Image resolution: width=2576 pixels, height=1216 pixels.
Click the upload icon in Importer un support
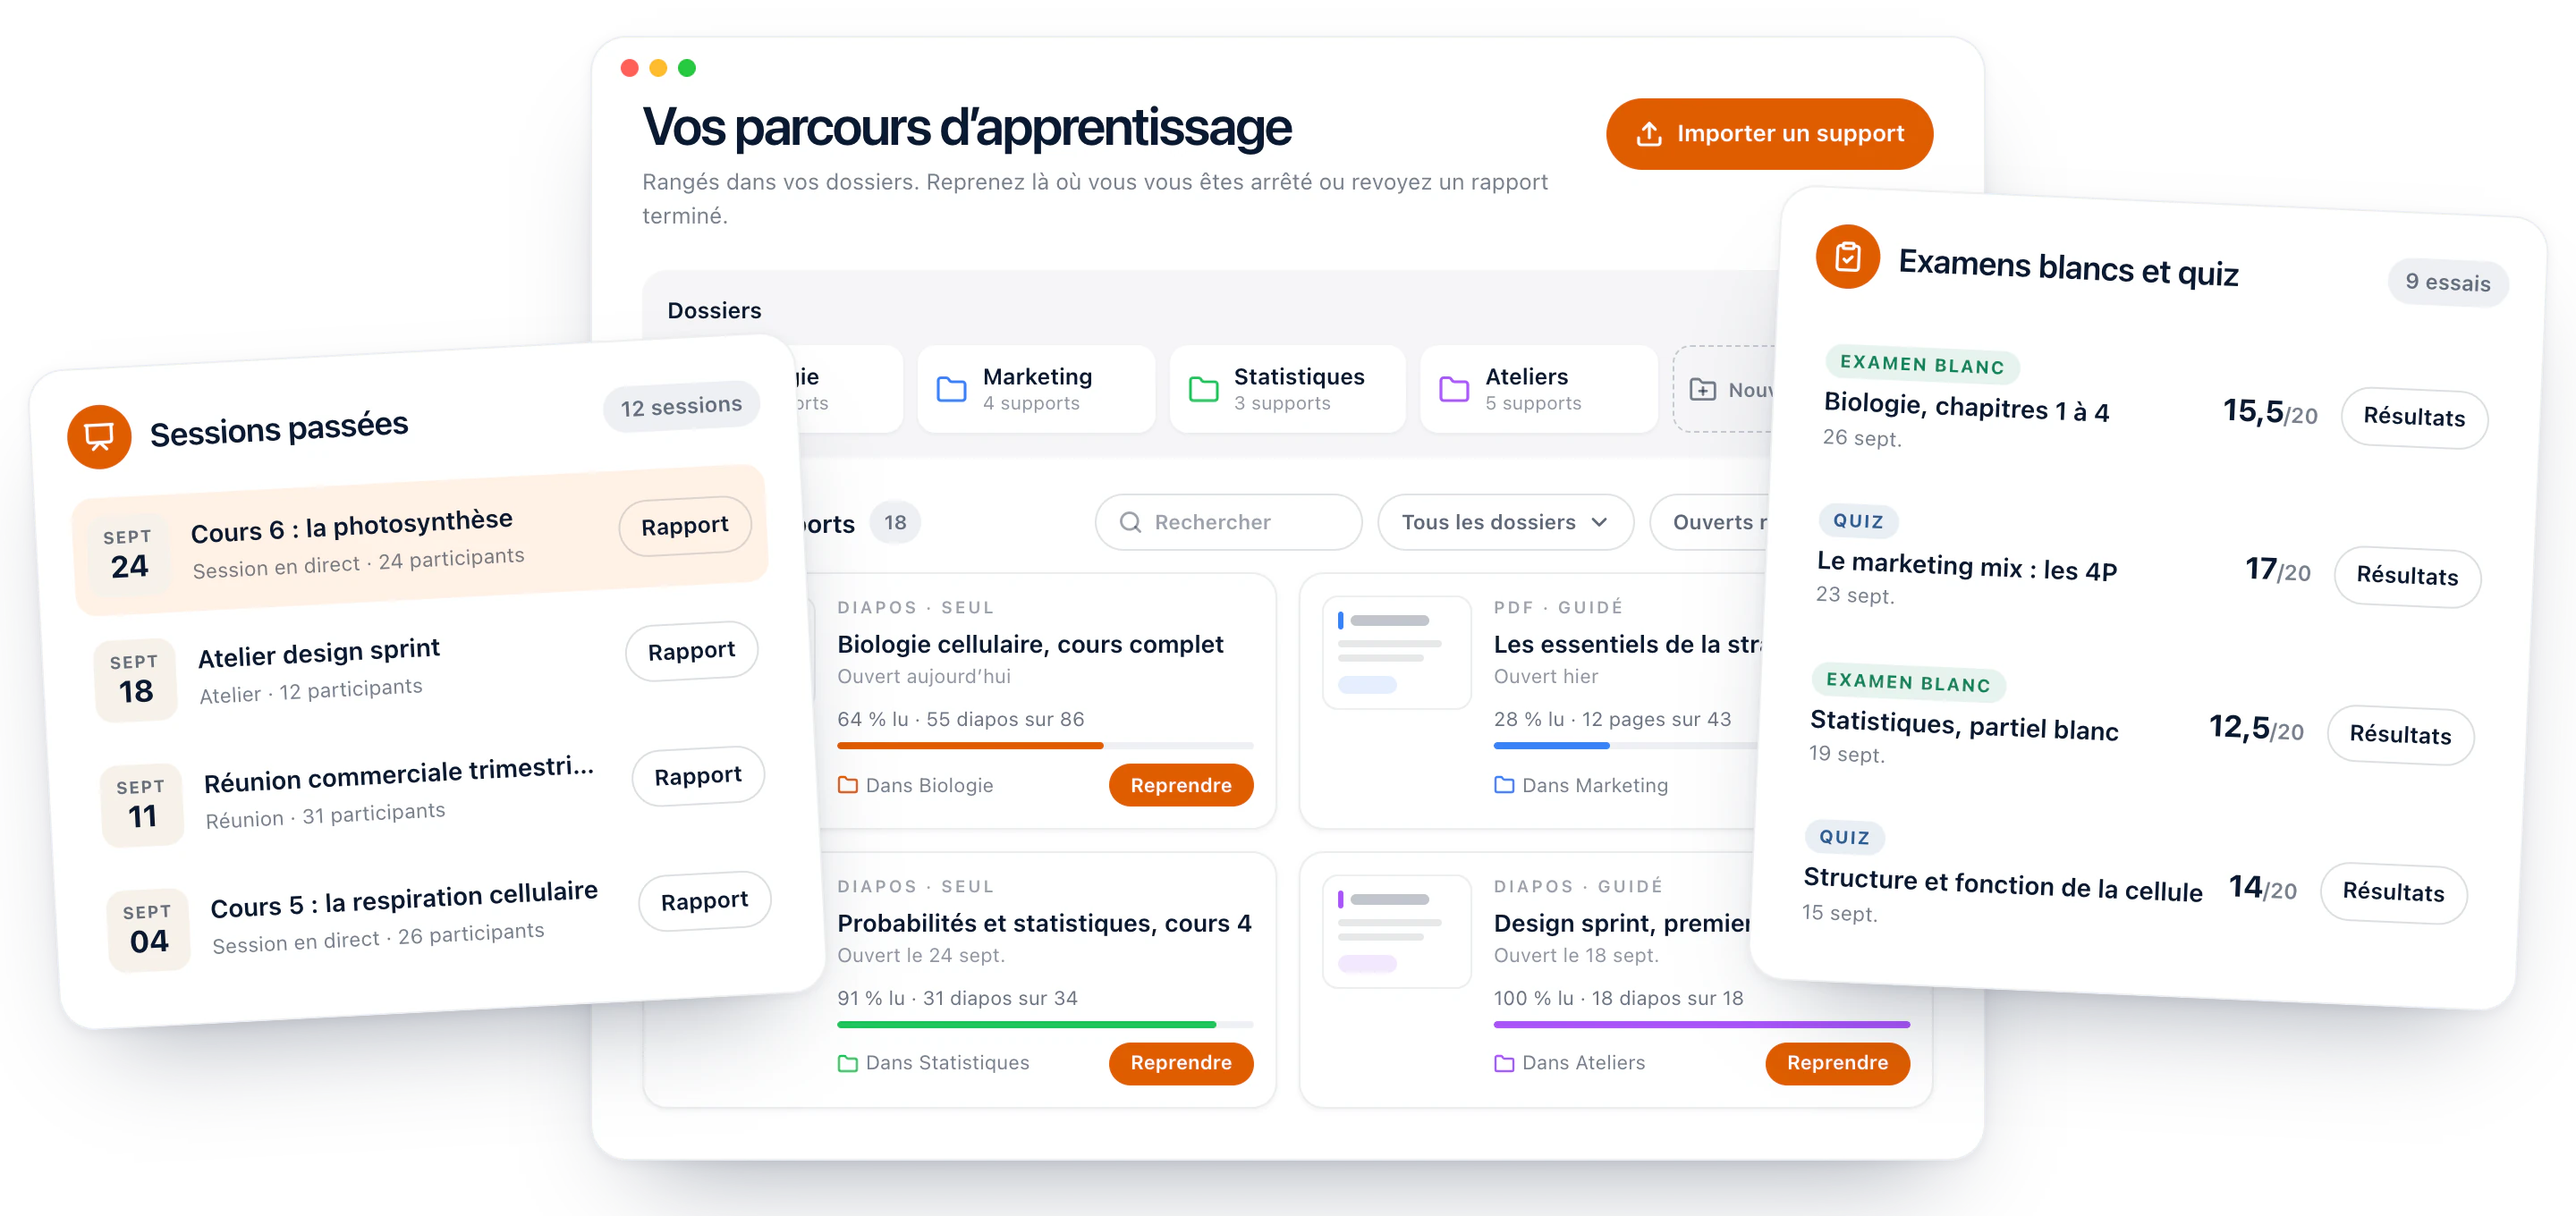tap(1648, 134)
